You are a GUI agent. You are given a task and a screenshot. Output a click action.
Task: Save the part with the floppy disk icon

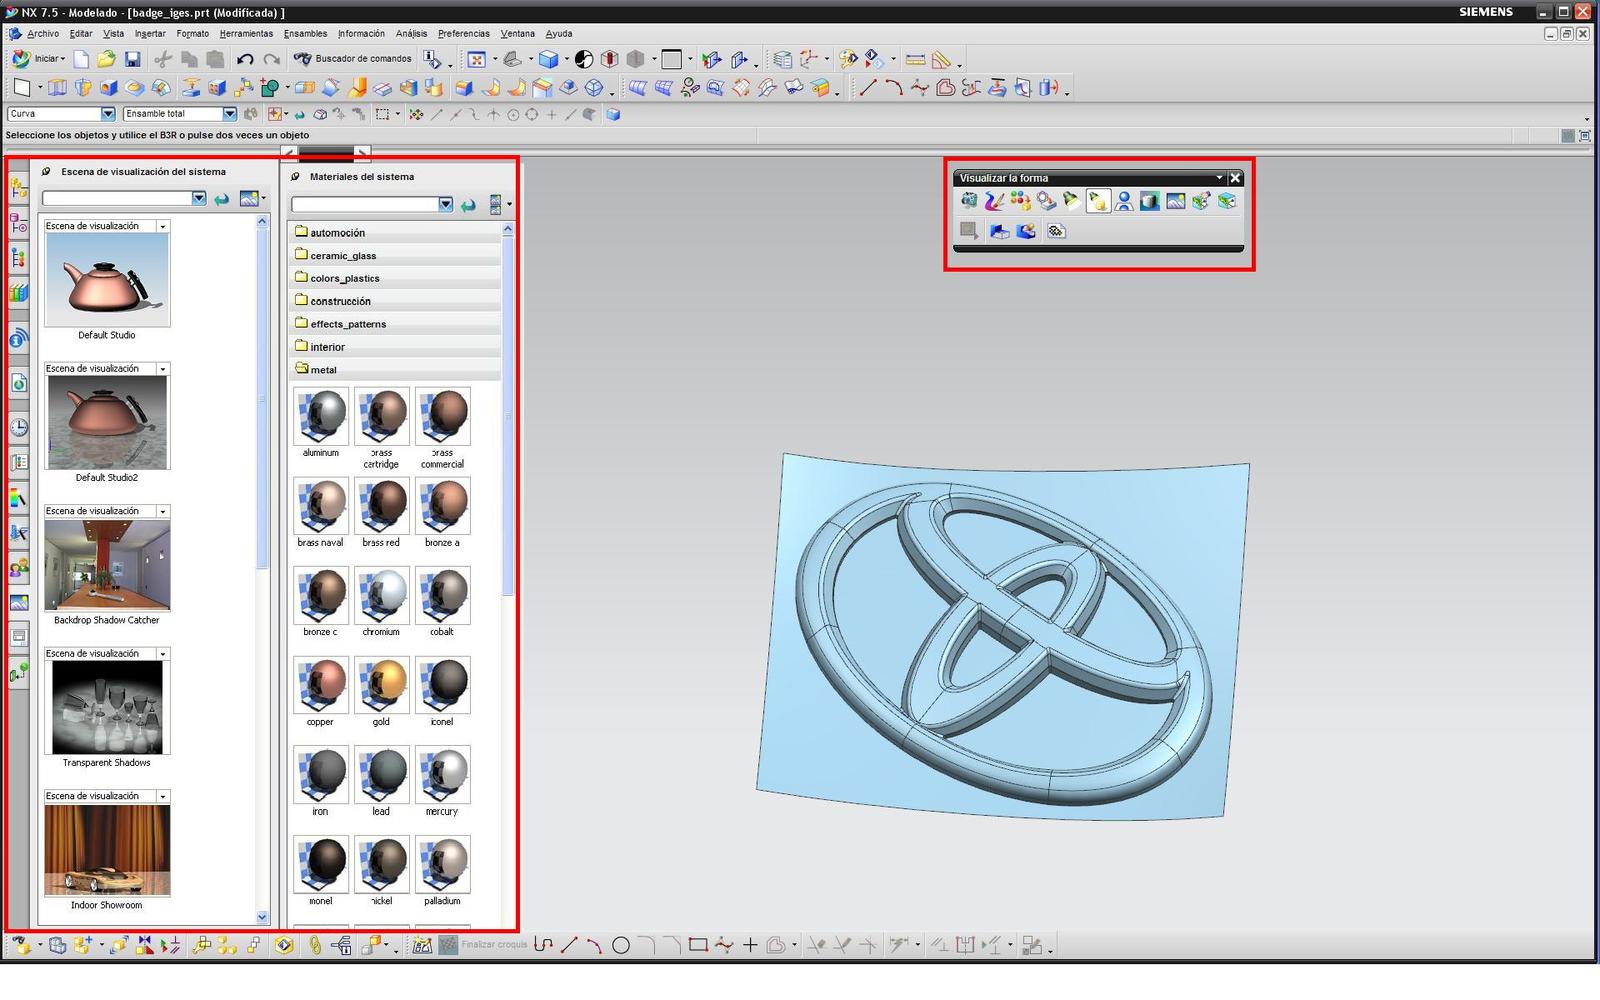point(132,59)
